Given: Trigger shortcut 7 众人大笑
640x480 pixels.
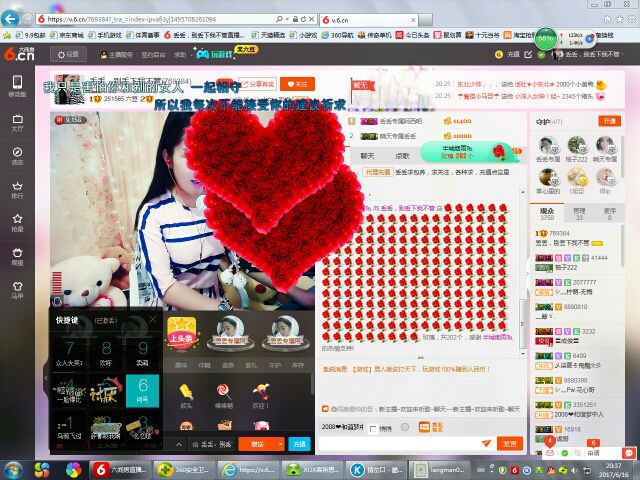Looking at the screenshot, I should [69, 353].
